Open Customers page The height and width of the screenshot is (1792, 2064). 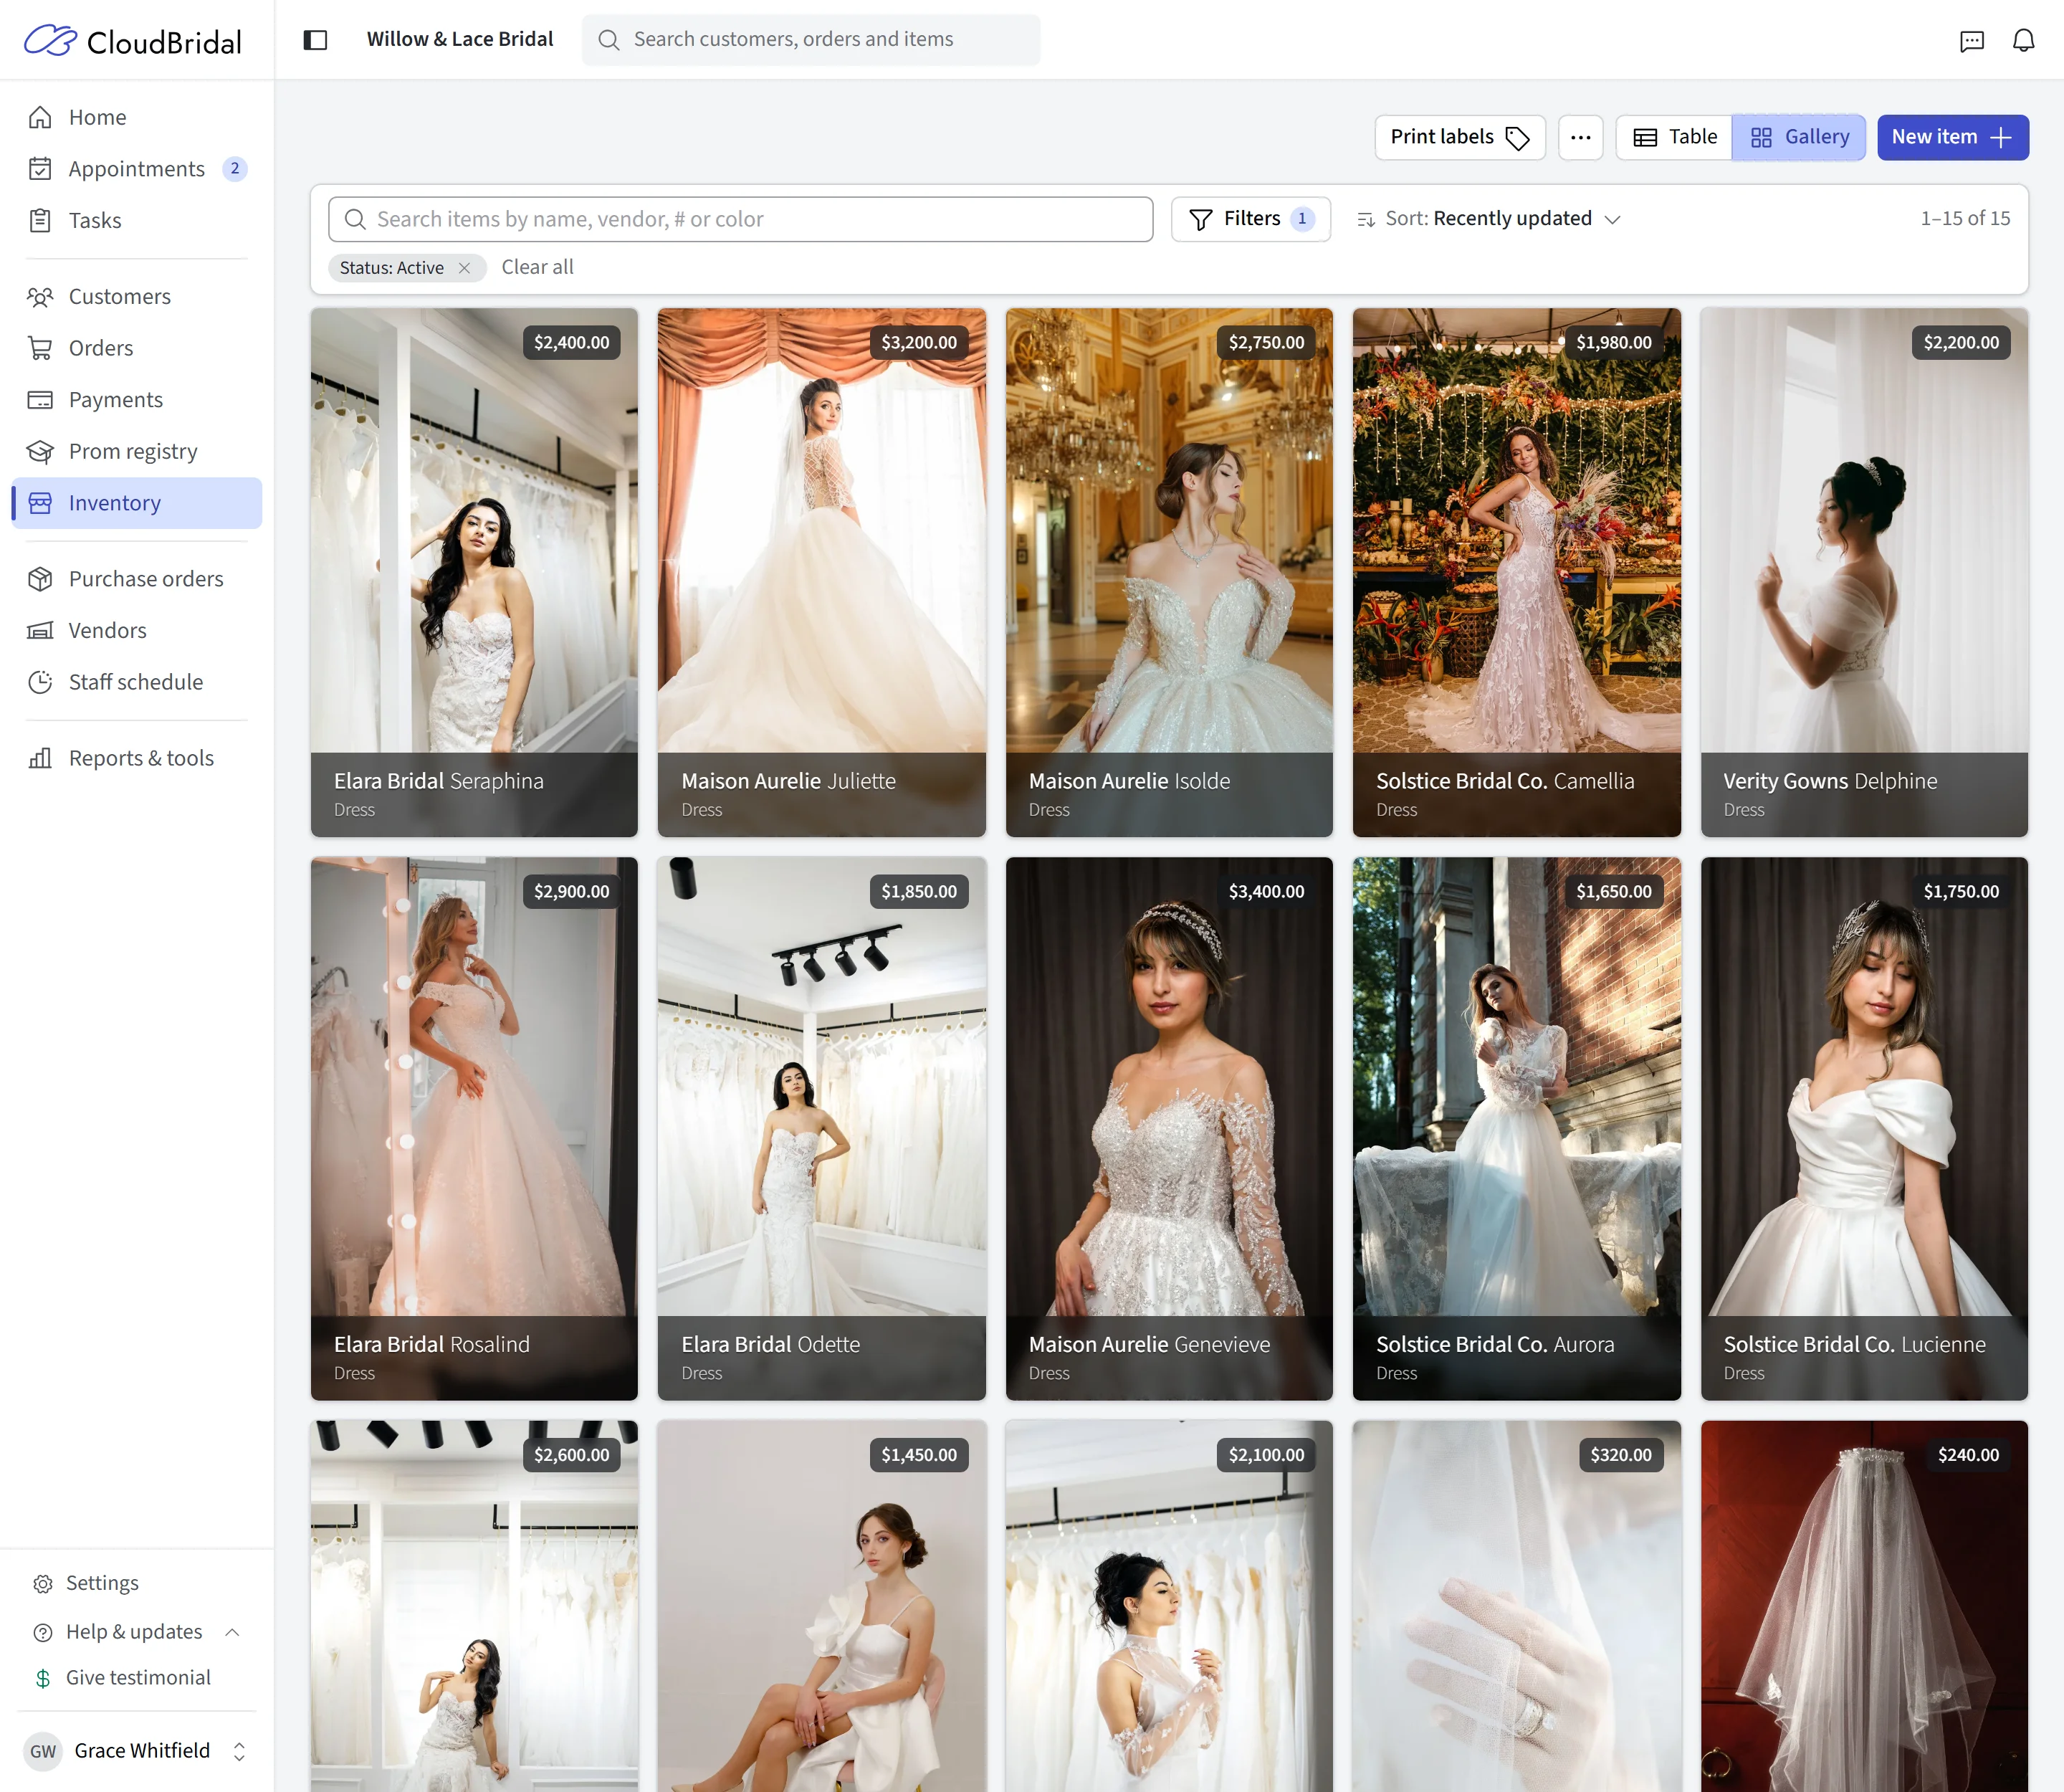tap(137, 296)
